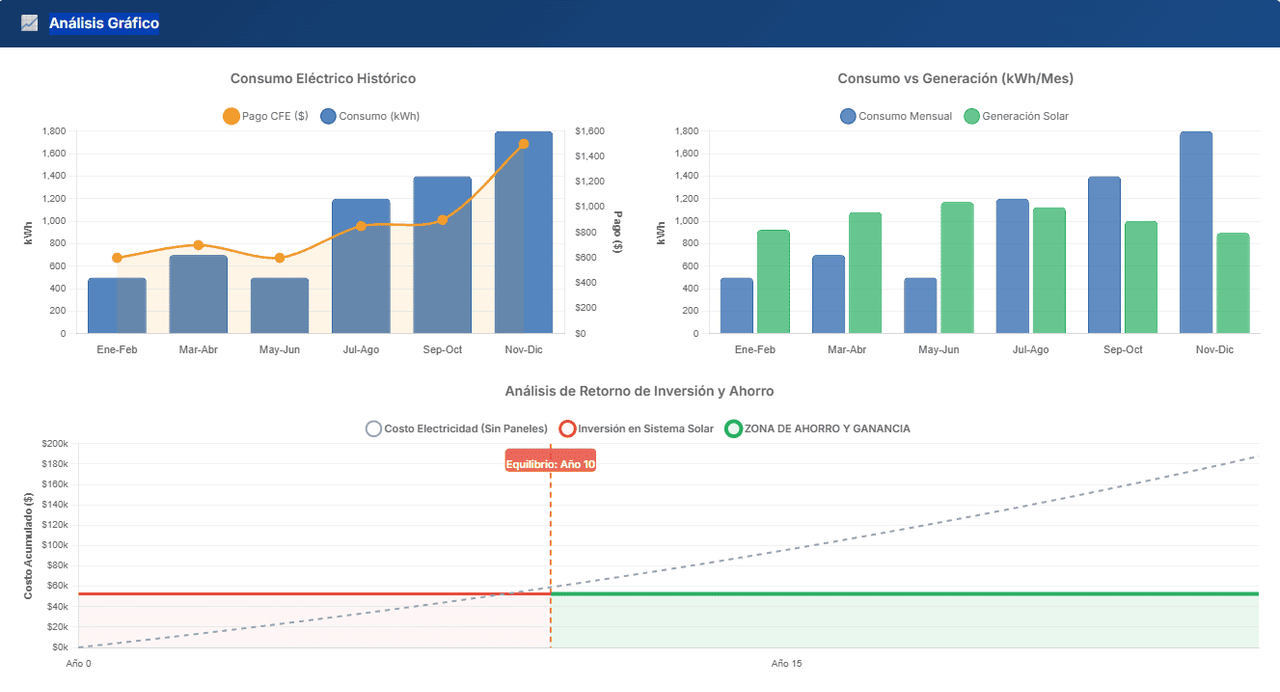
Task: Click the Jul-Ago orange payment data point
Action: pos(361,226)
